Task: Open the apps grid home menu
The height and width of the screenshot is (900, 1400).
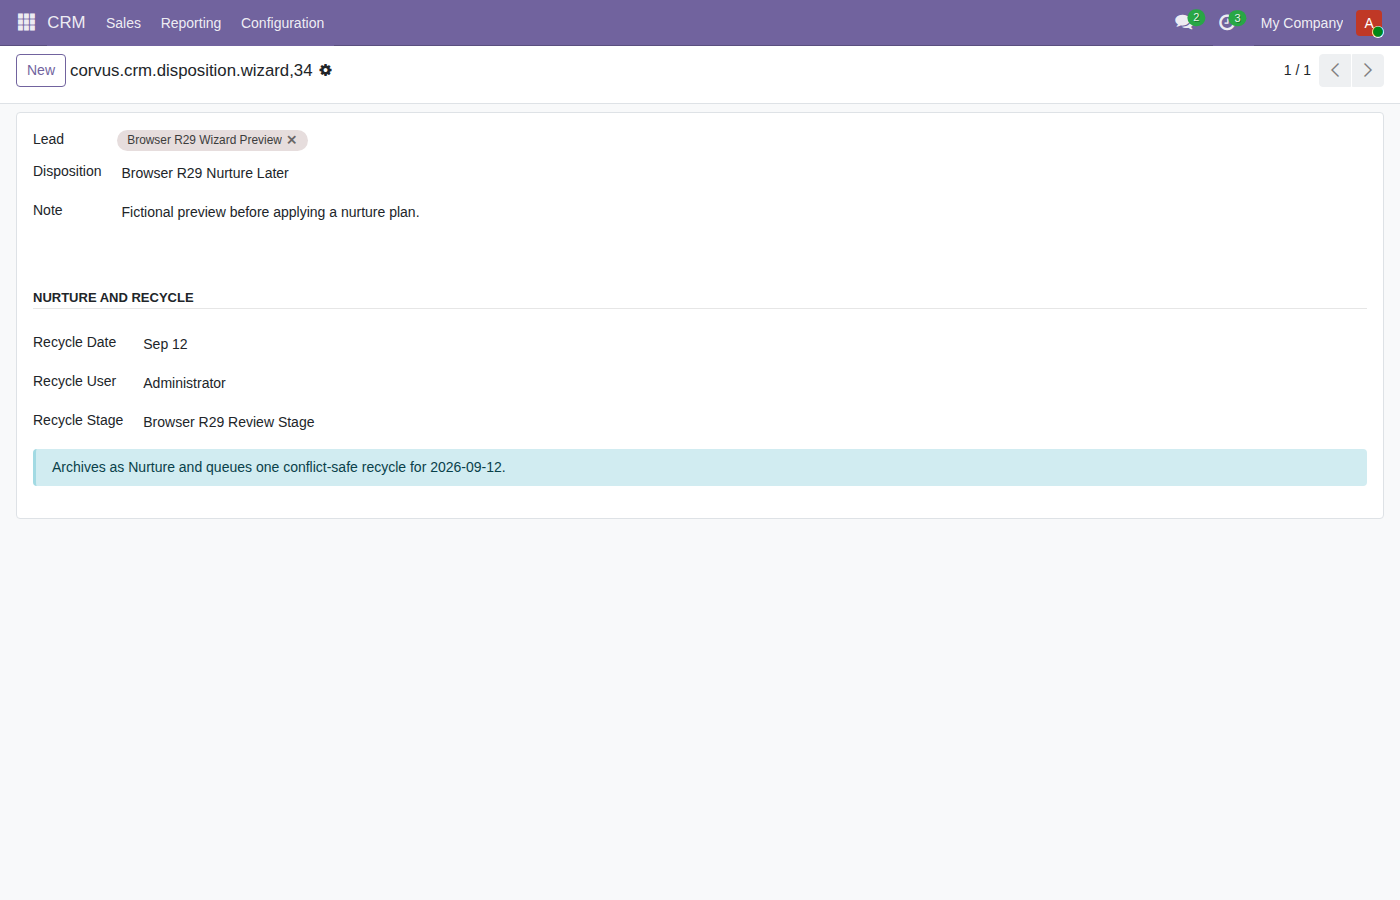Action: pyautogui.click(x=26, y=22)
